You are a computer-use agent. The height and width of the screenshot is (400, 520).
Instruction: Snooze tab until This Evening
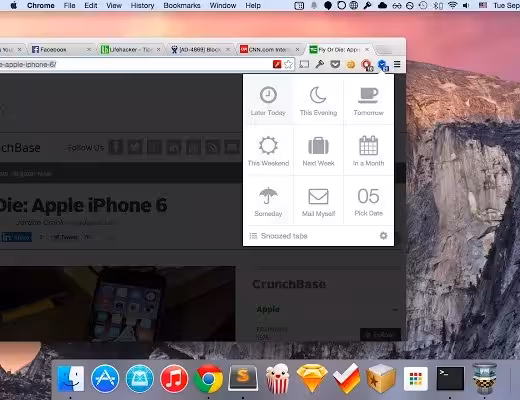click(x=318, y=101)
